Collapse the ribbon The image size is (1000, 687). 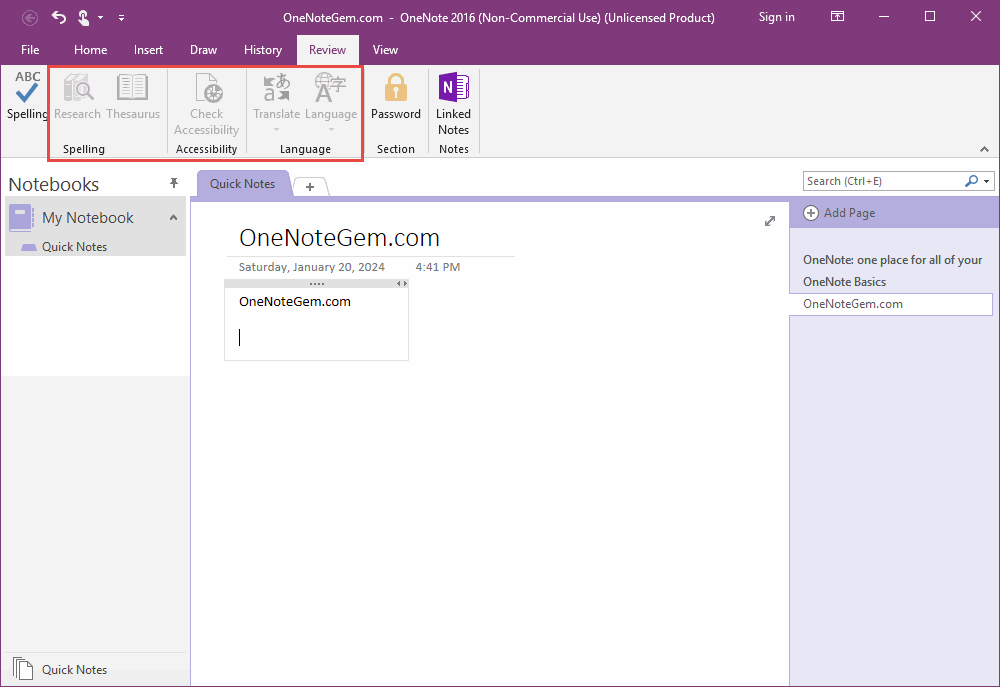click(984, 149)
